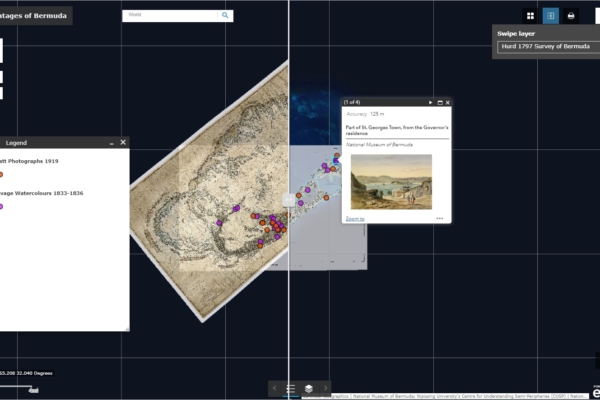Close the St. Georges Town popup

pyautogui.click(x=448, y=103)
